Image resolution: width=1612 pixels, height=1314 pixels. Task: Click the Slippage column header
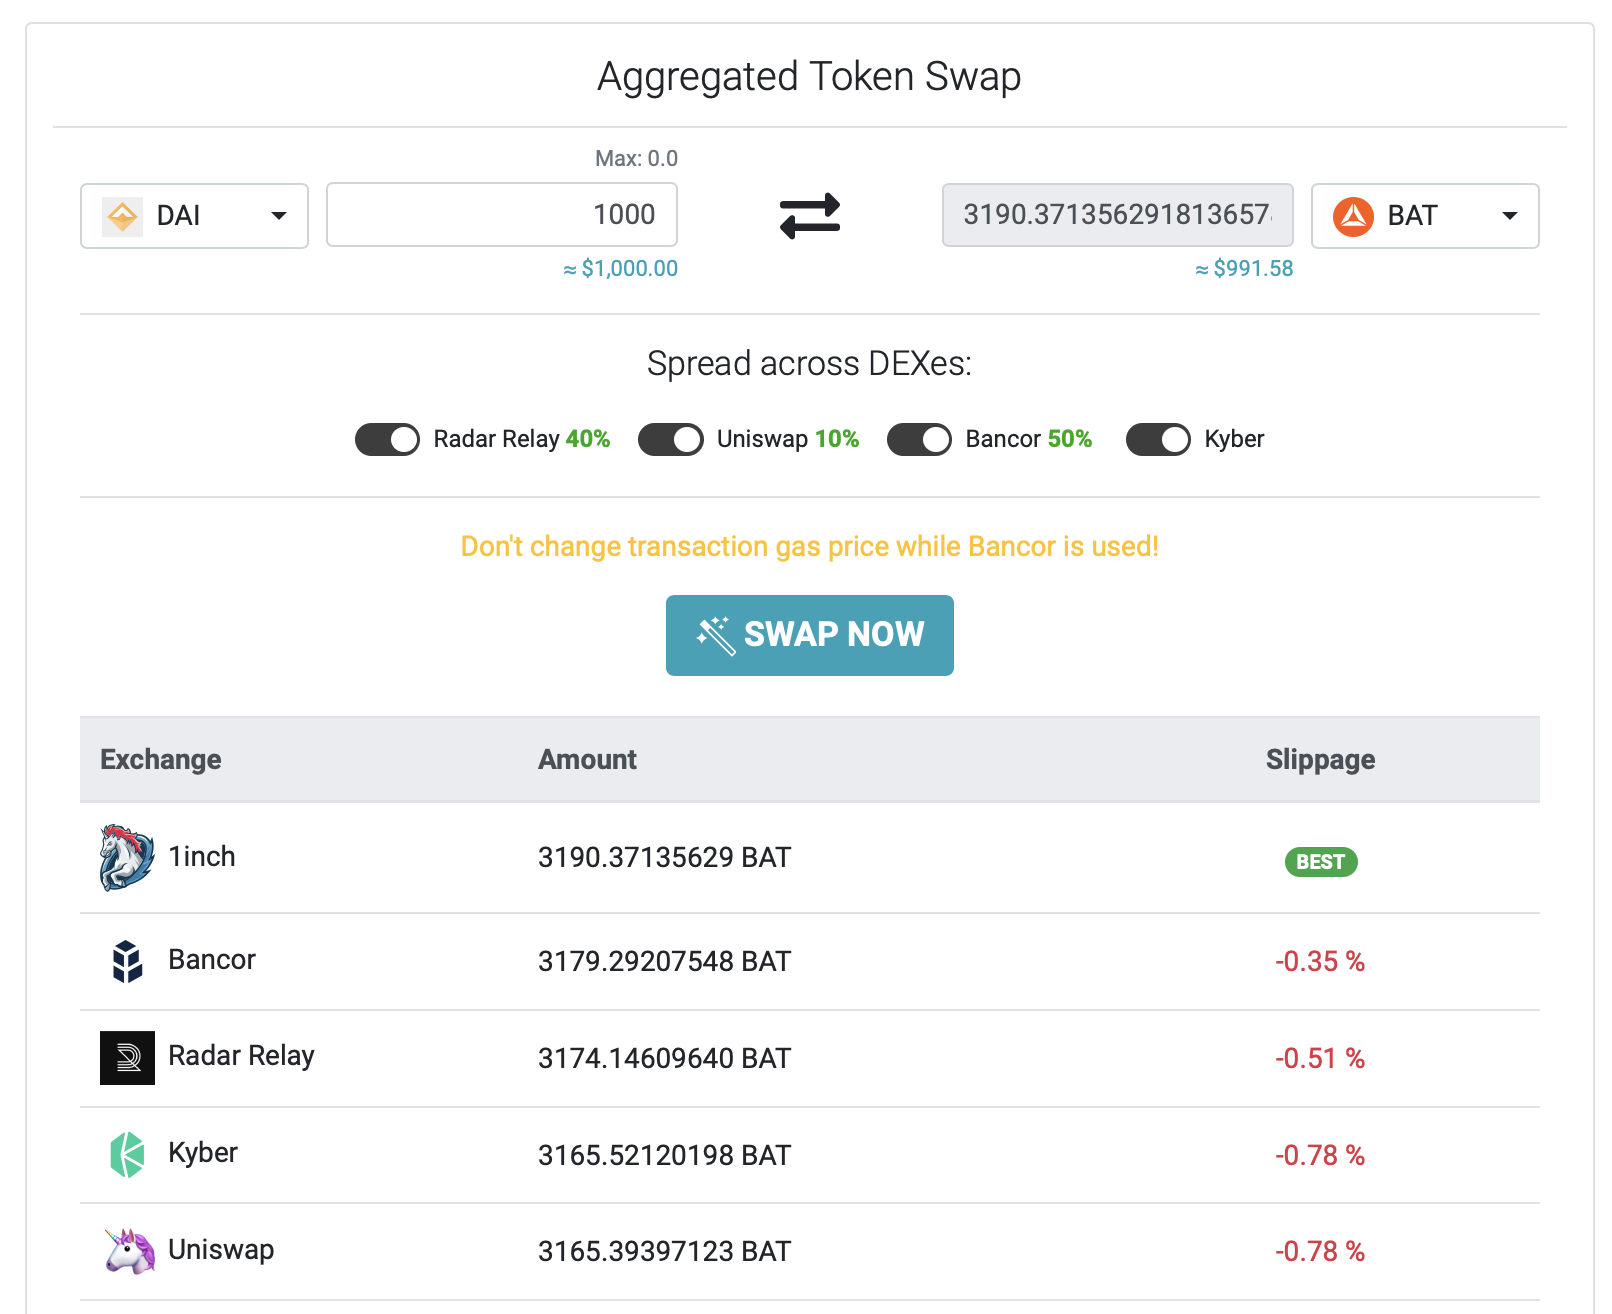1320,760
